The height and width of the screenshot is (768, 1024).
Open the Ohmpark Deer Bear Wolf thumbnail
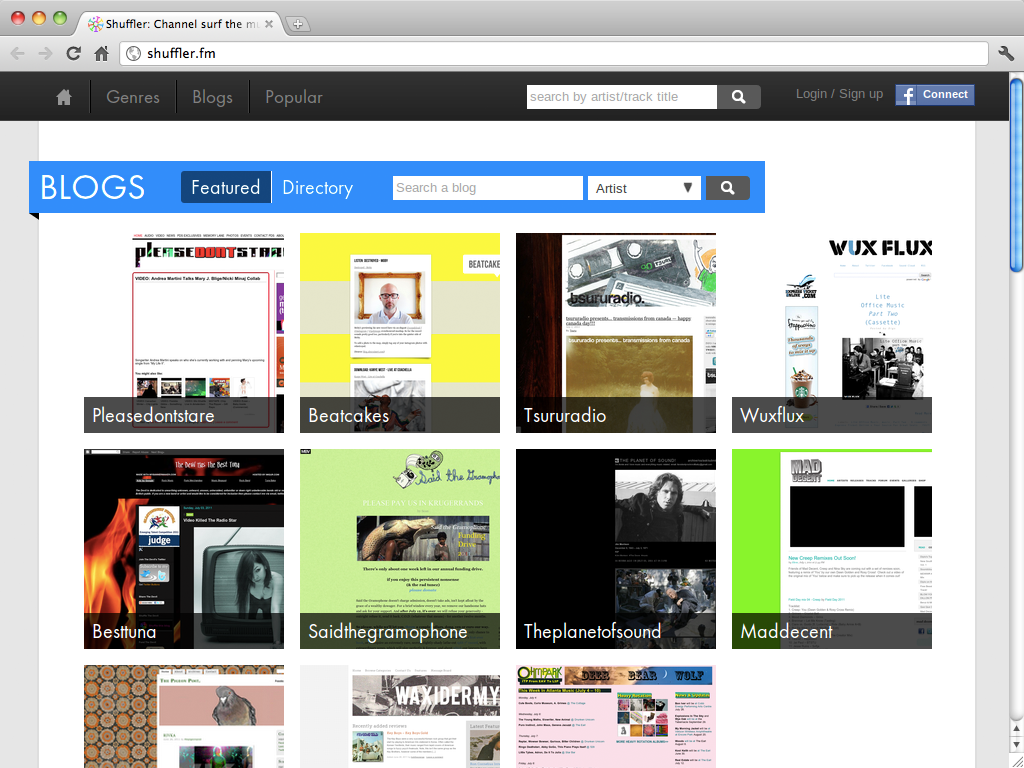[x=616, y=716]
